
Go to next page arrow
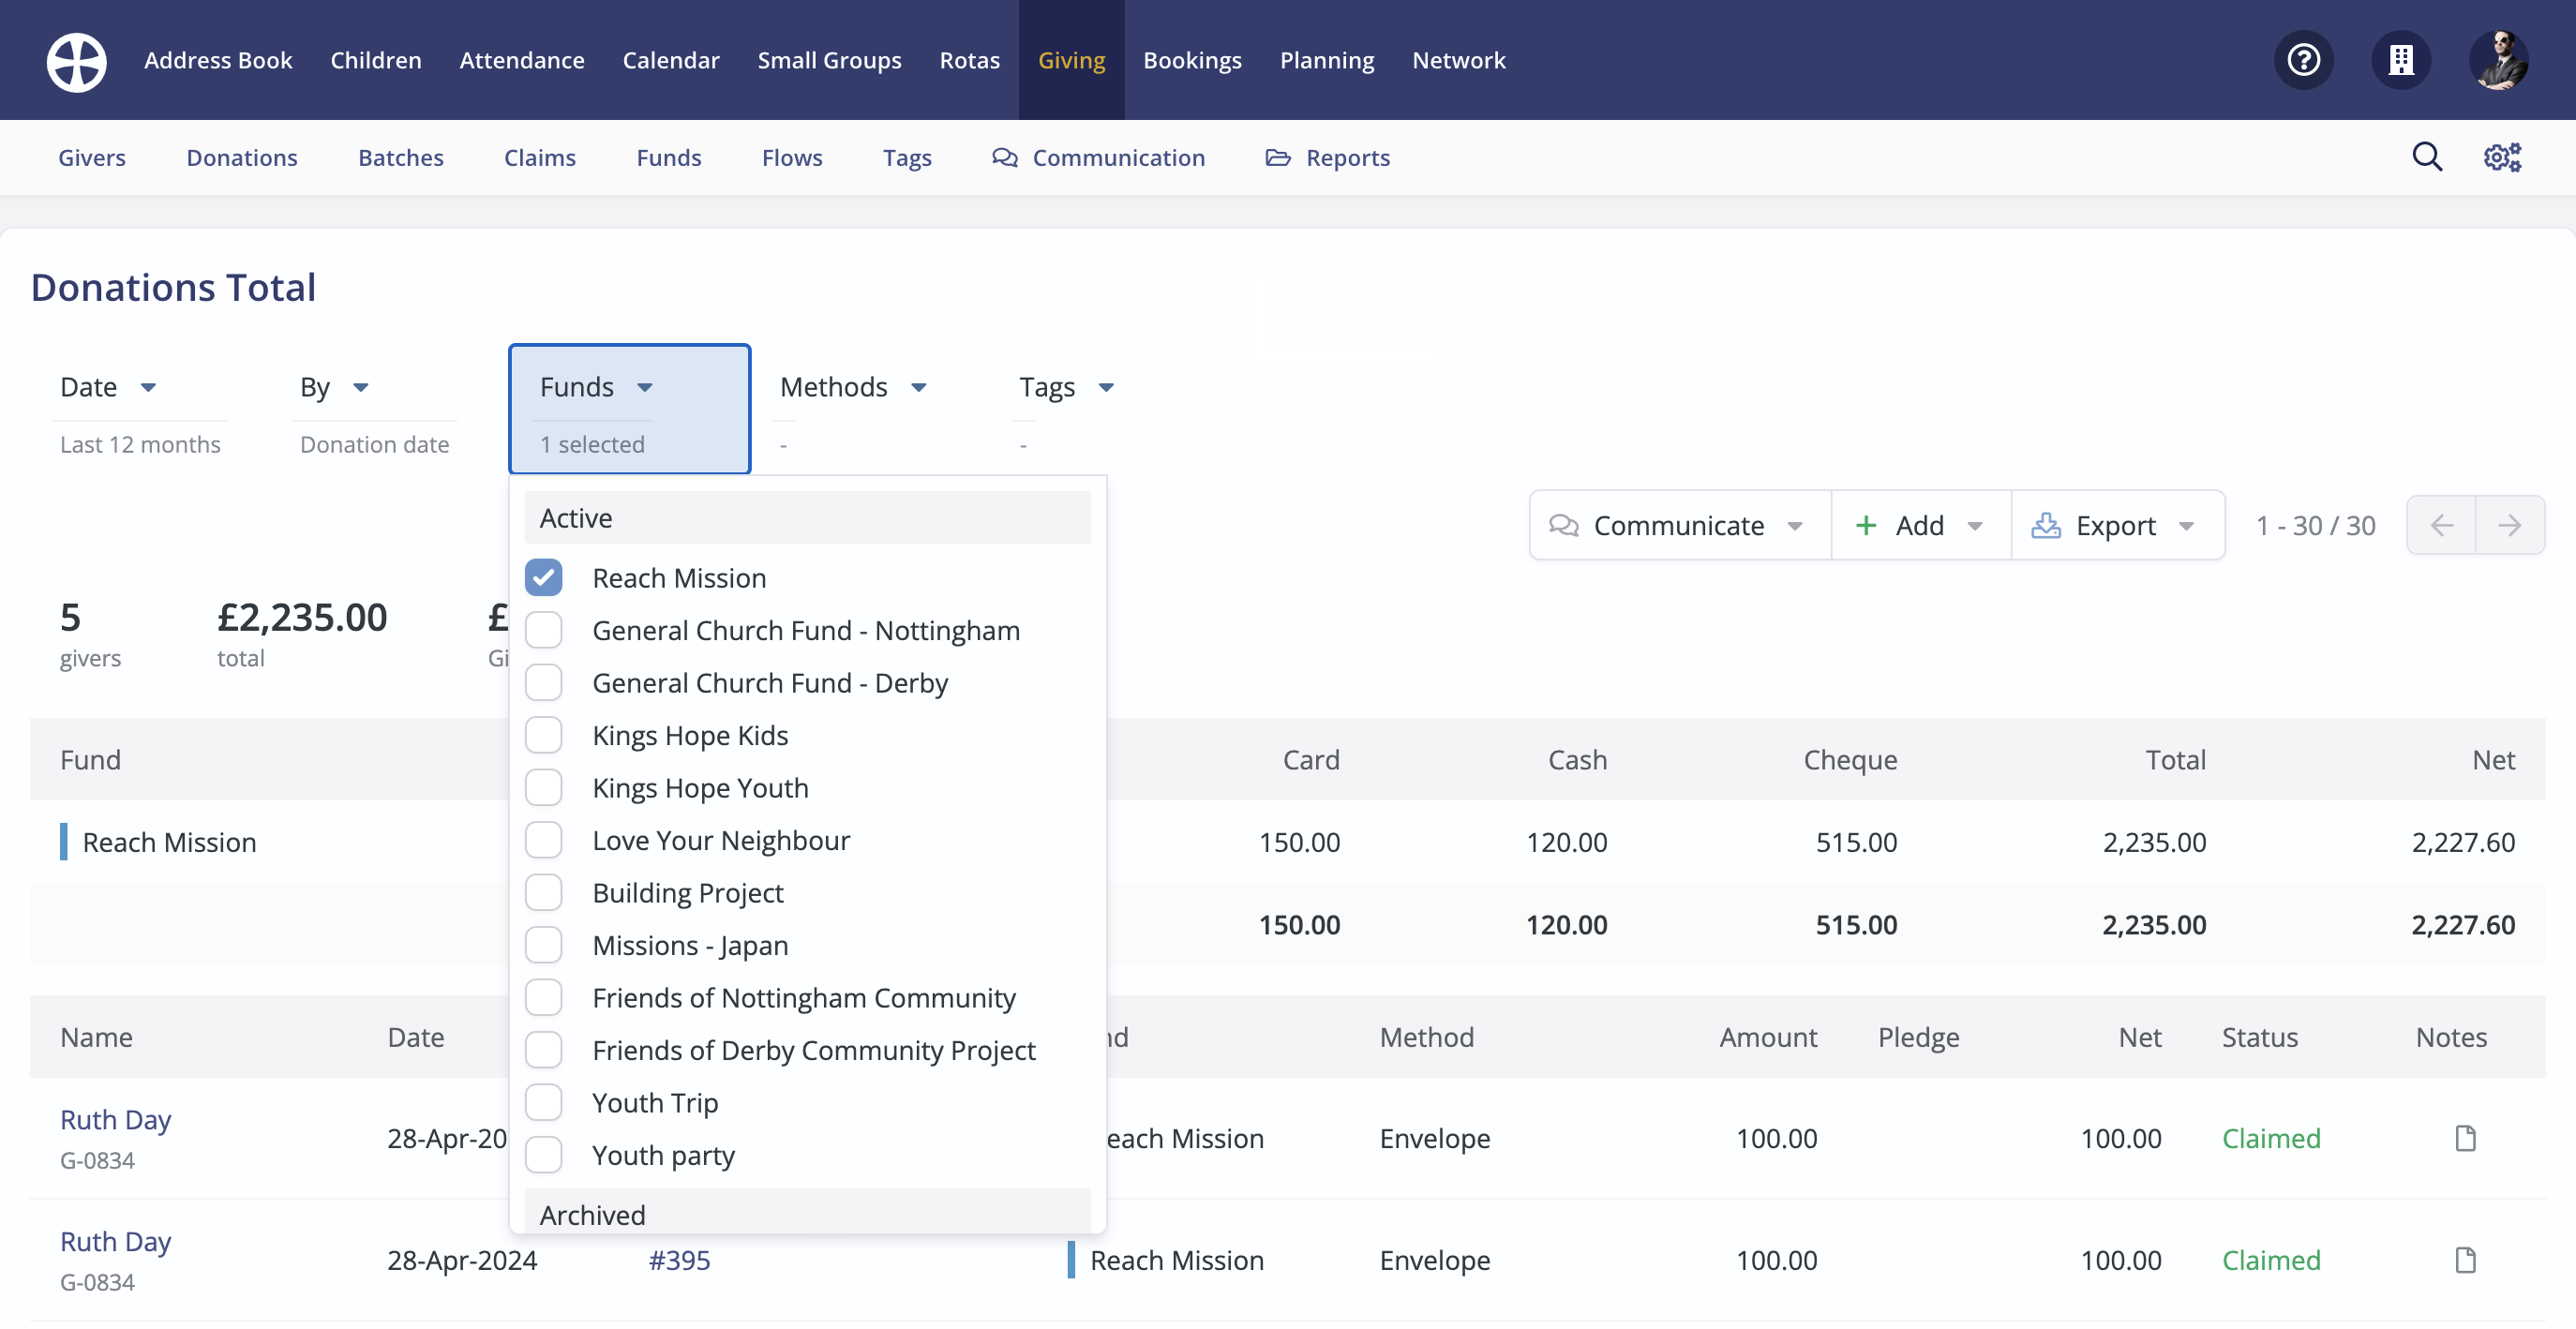(x=2509, y=525)
